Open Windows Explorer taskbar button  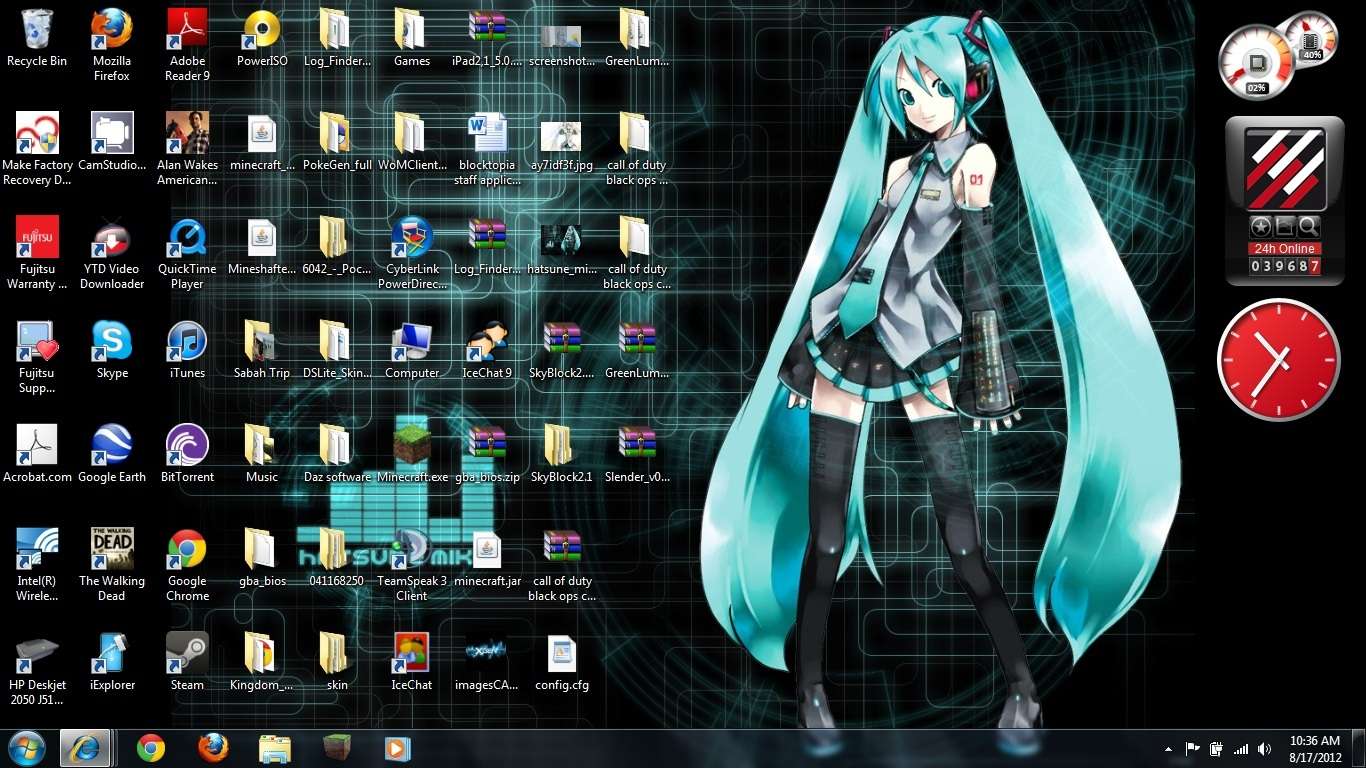tap(274, 748)
